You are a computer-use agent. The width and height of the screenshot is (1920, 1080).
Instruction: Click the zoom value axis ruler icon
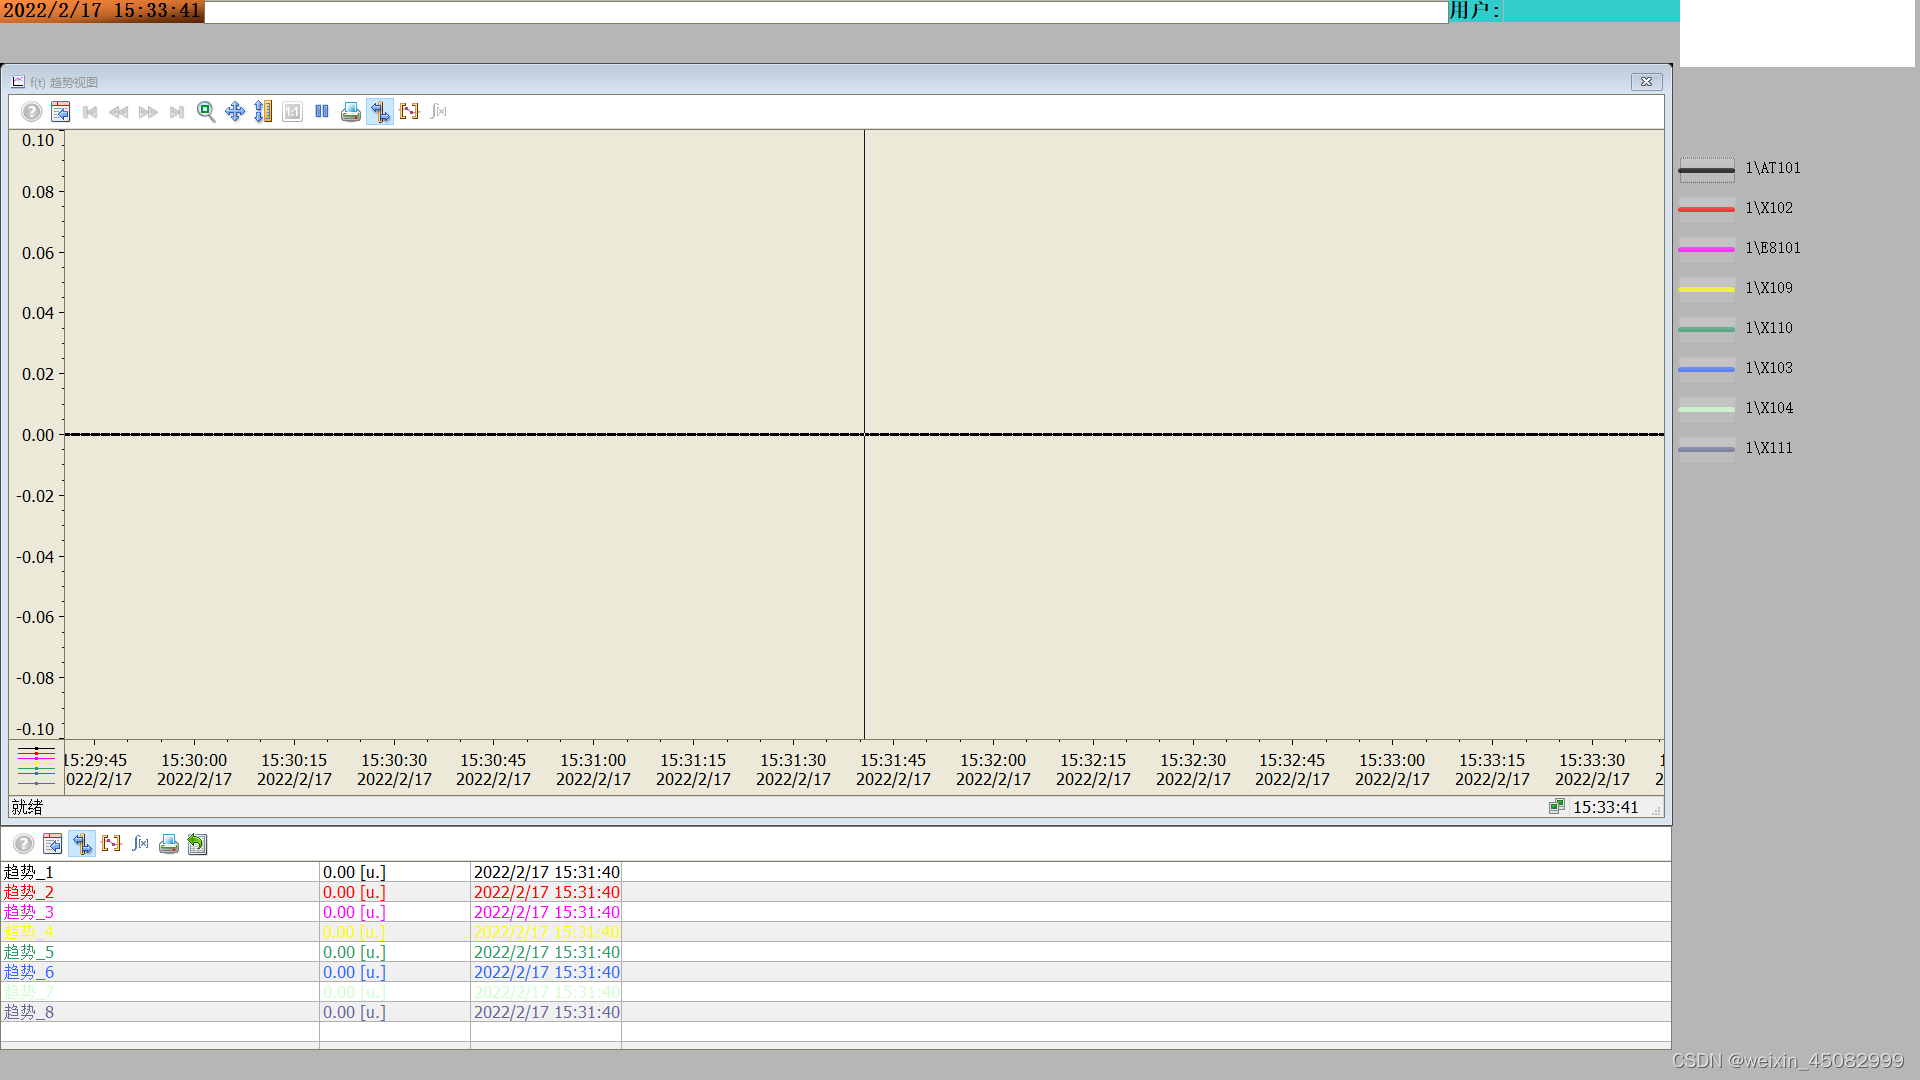263,112
